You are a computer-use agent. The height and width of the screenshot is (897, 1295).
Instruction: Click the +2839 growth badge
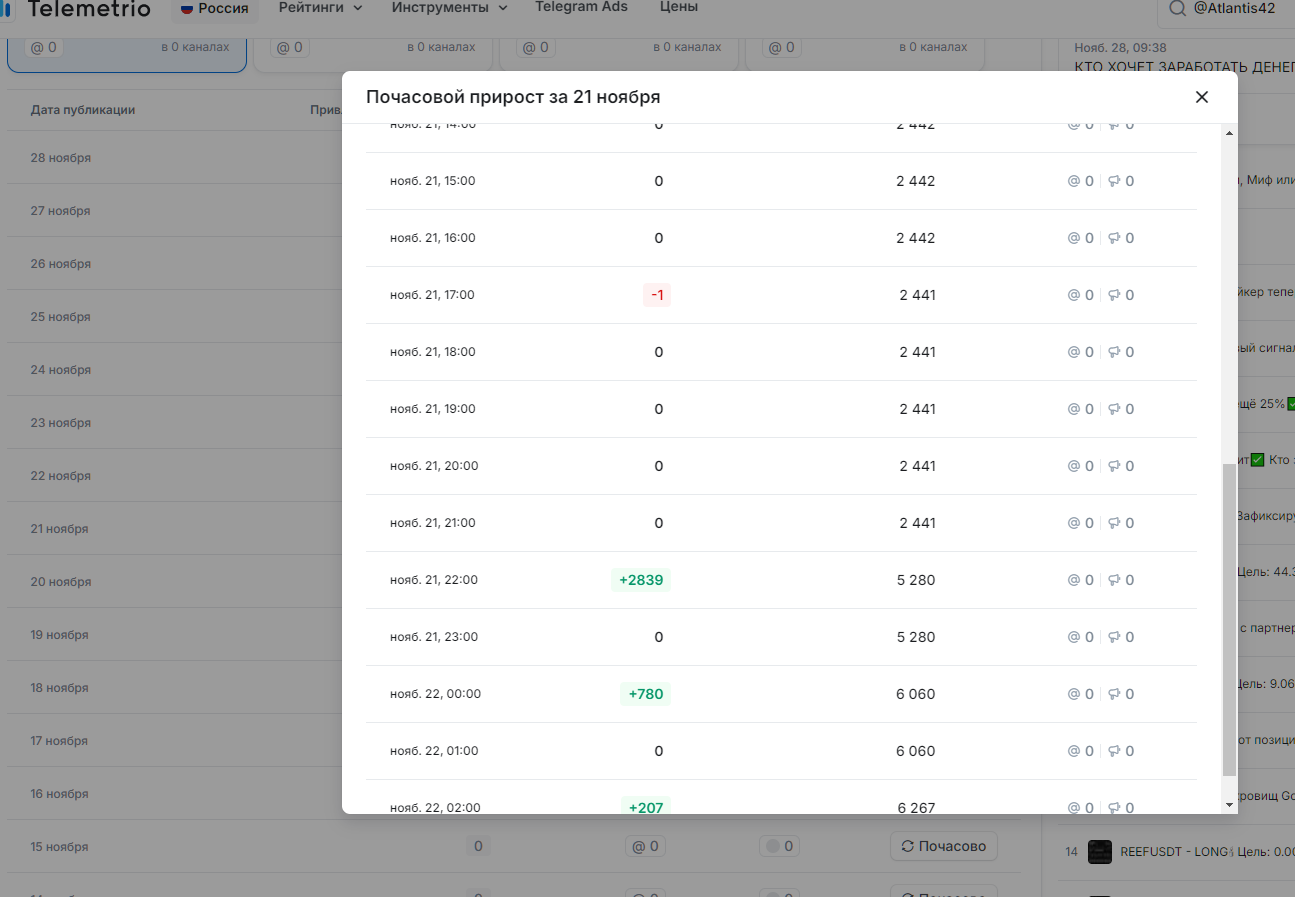[x=641, y=580]
